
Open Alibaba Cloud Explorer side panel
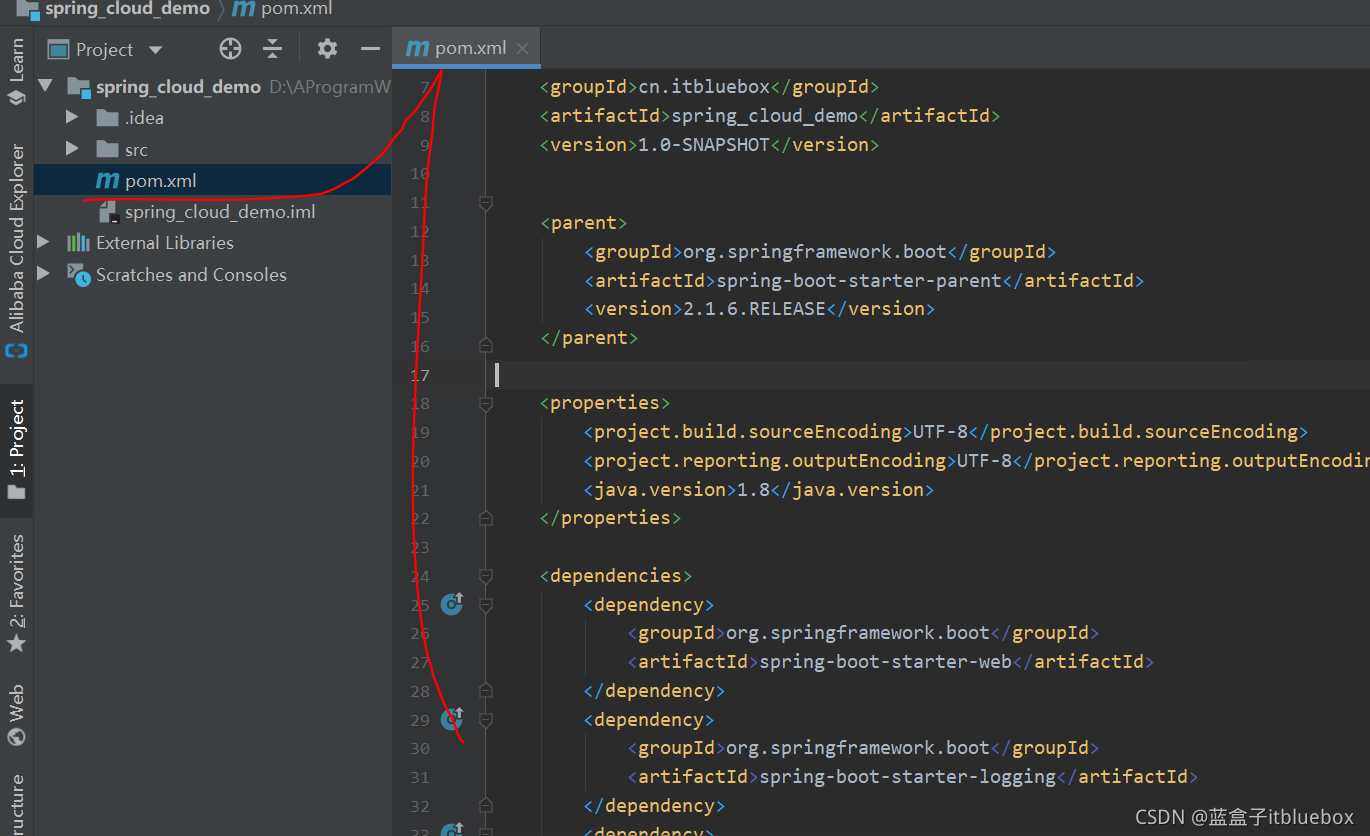click(x=16, y=250)
